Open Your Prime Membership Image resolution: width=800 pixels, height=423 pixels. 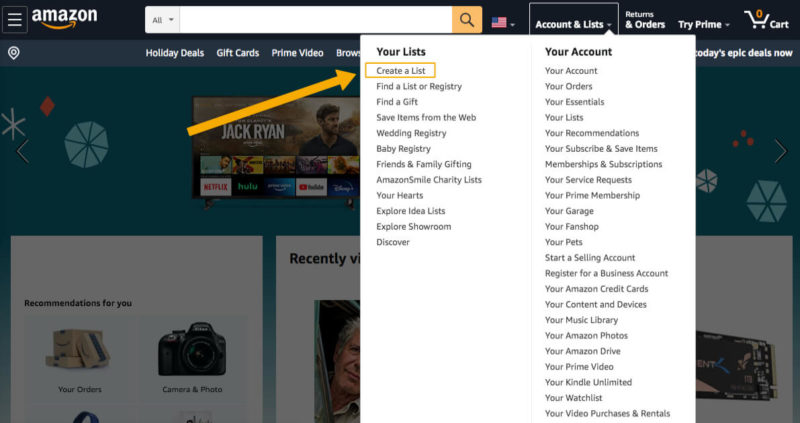click(x=592, y=195)
